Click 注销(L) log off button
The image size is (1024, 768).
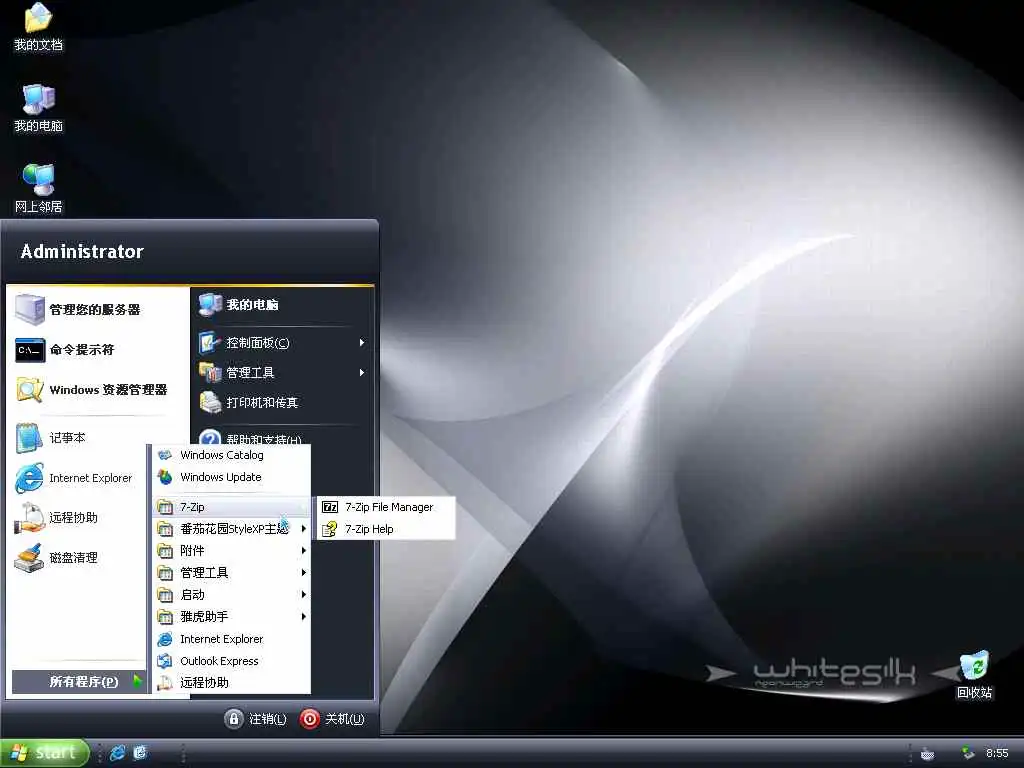pos(255,719)
